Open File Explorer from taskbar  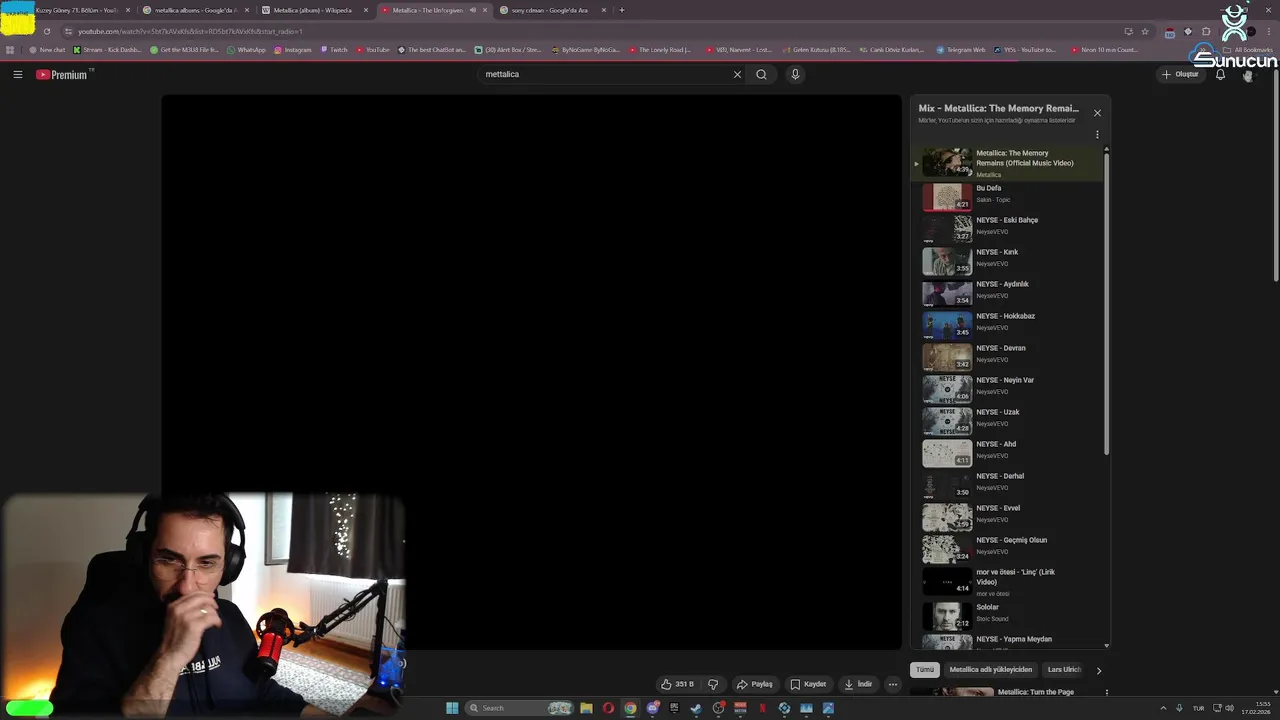coord(586,708)
